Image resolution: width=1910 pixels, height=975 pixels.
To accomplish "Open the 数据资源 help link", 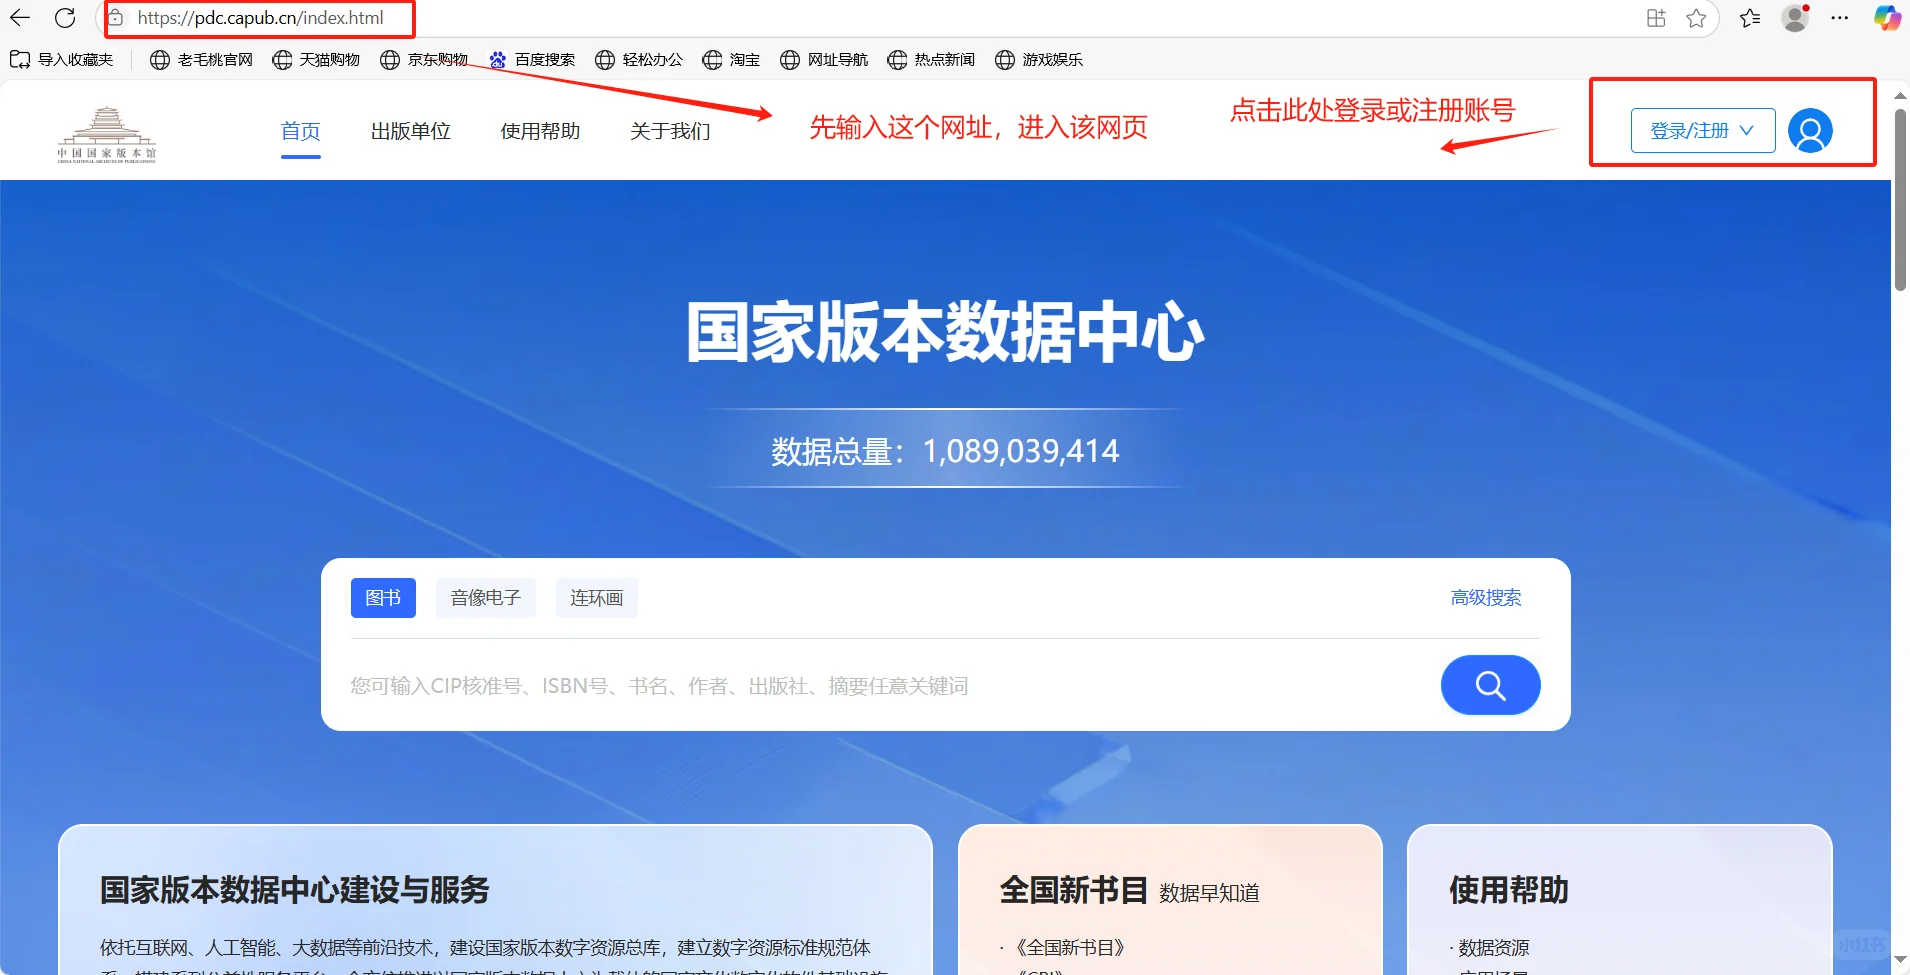I will [1493, 947].
